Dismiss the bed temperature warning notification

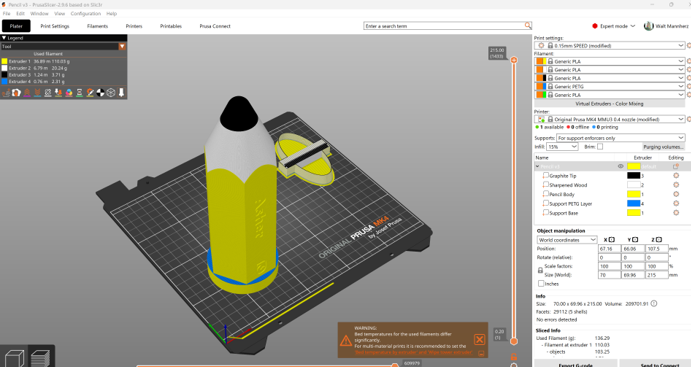pos(479,339)
